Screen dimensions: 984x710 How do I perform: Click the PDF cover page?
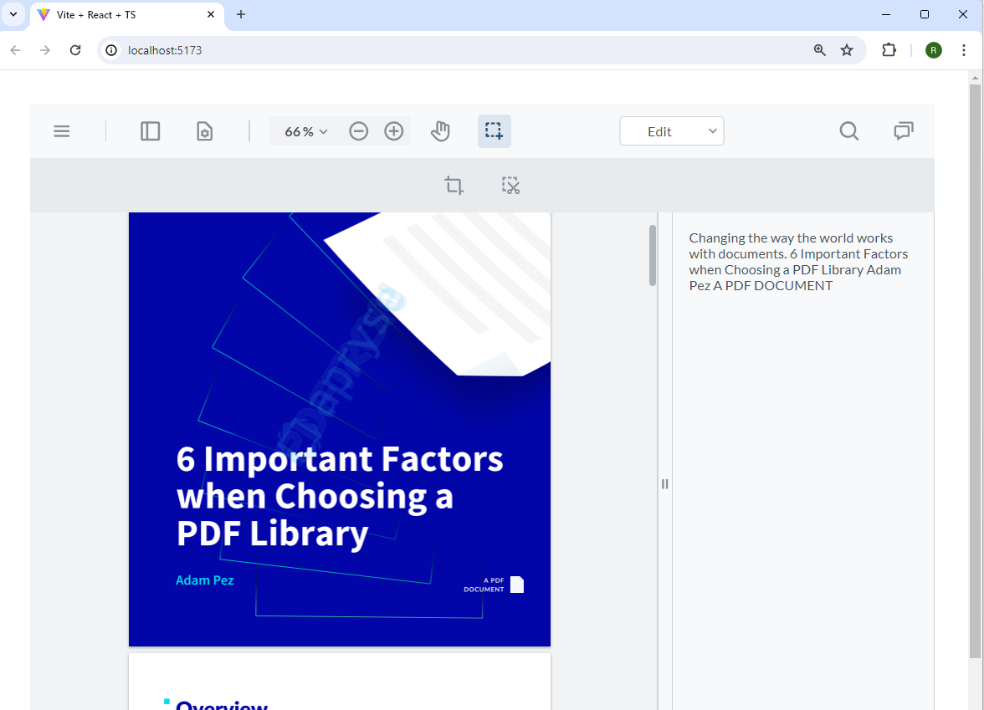coord(340,429)
